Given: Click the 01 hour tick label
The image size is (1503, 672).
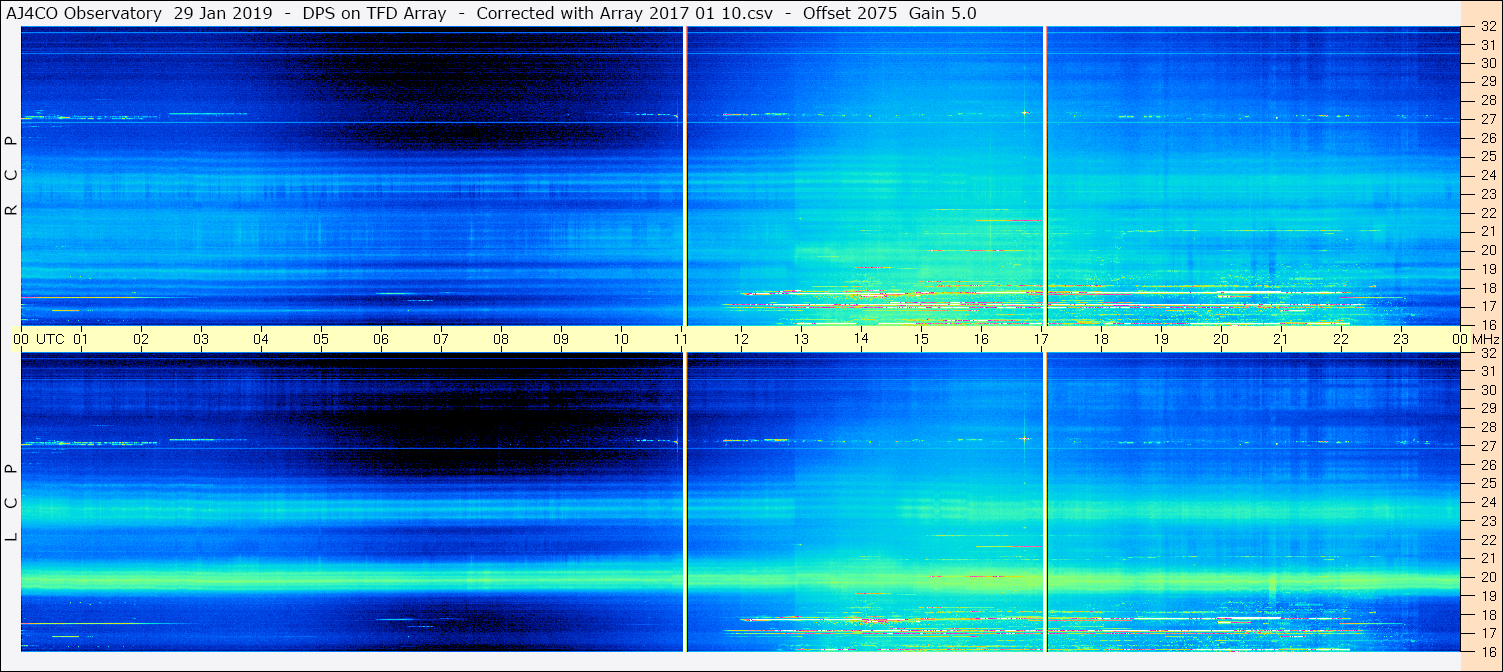Looking at the screenshot, I should pos(81,339).
